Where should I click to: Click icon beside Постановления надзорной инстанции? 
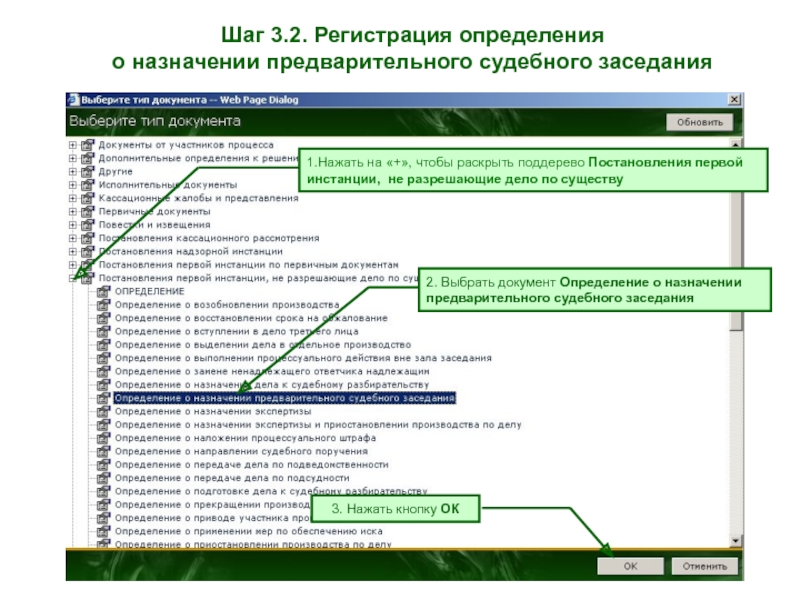88,251
